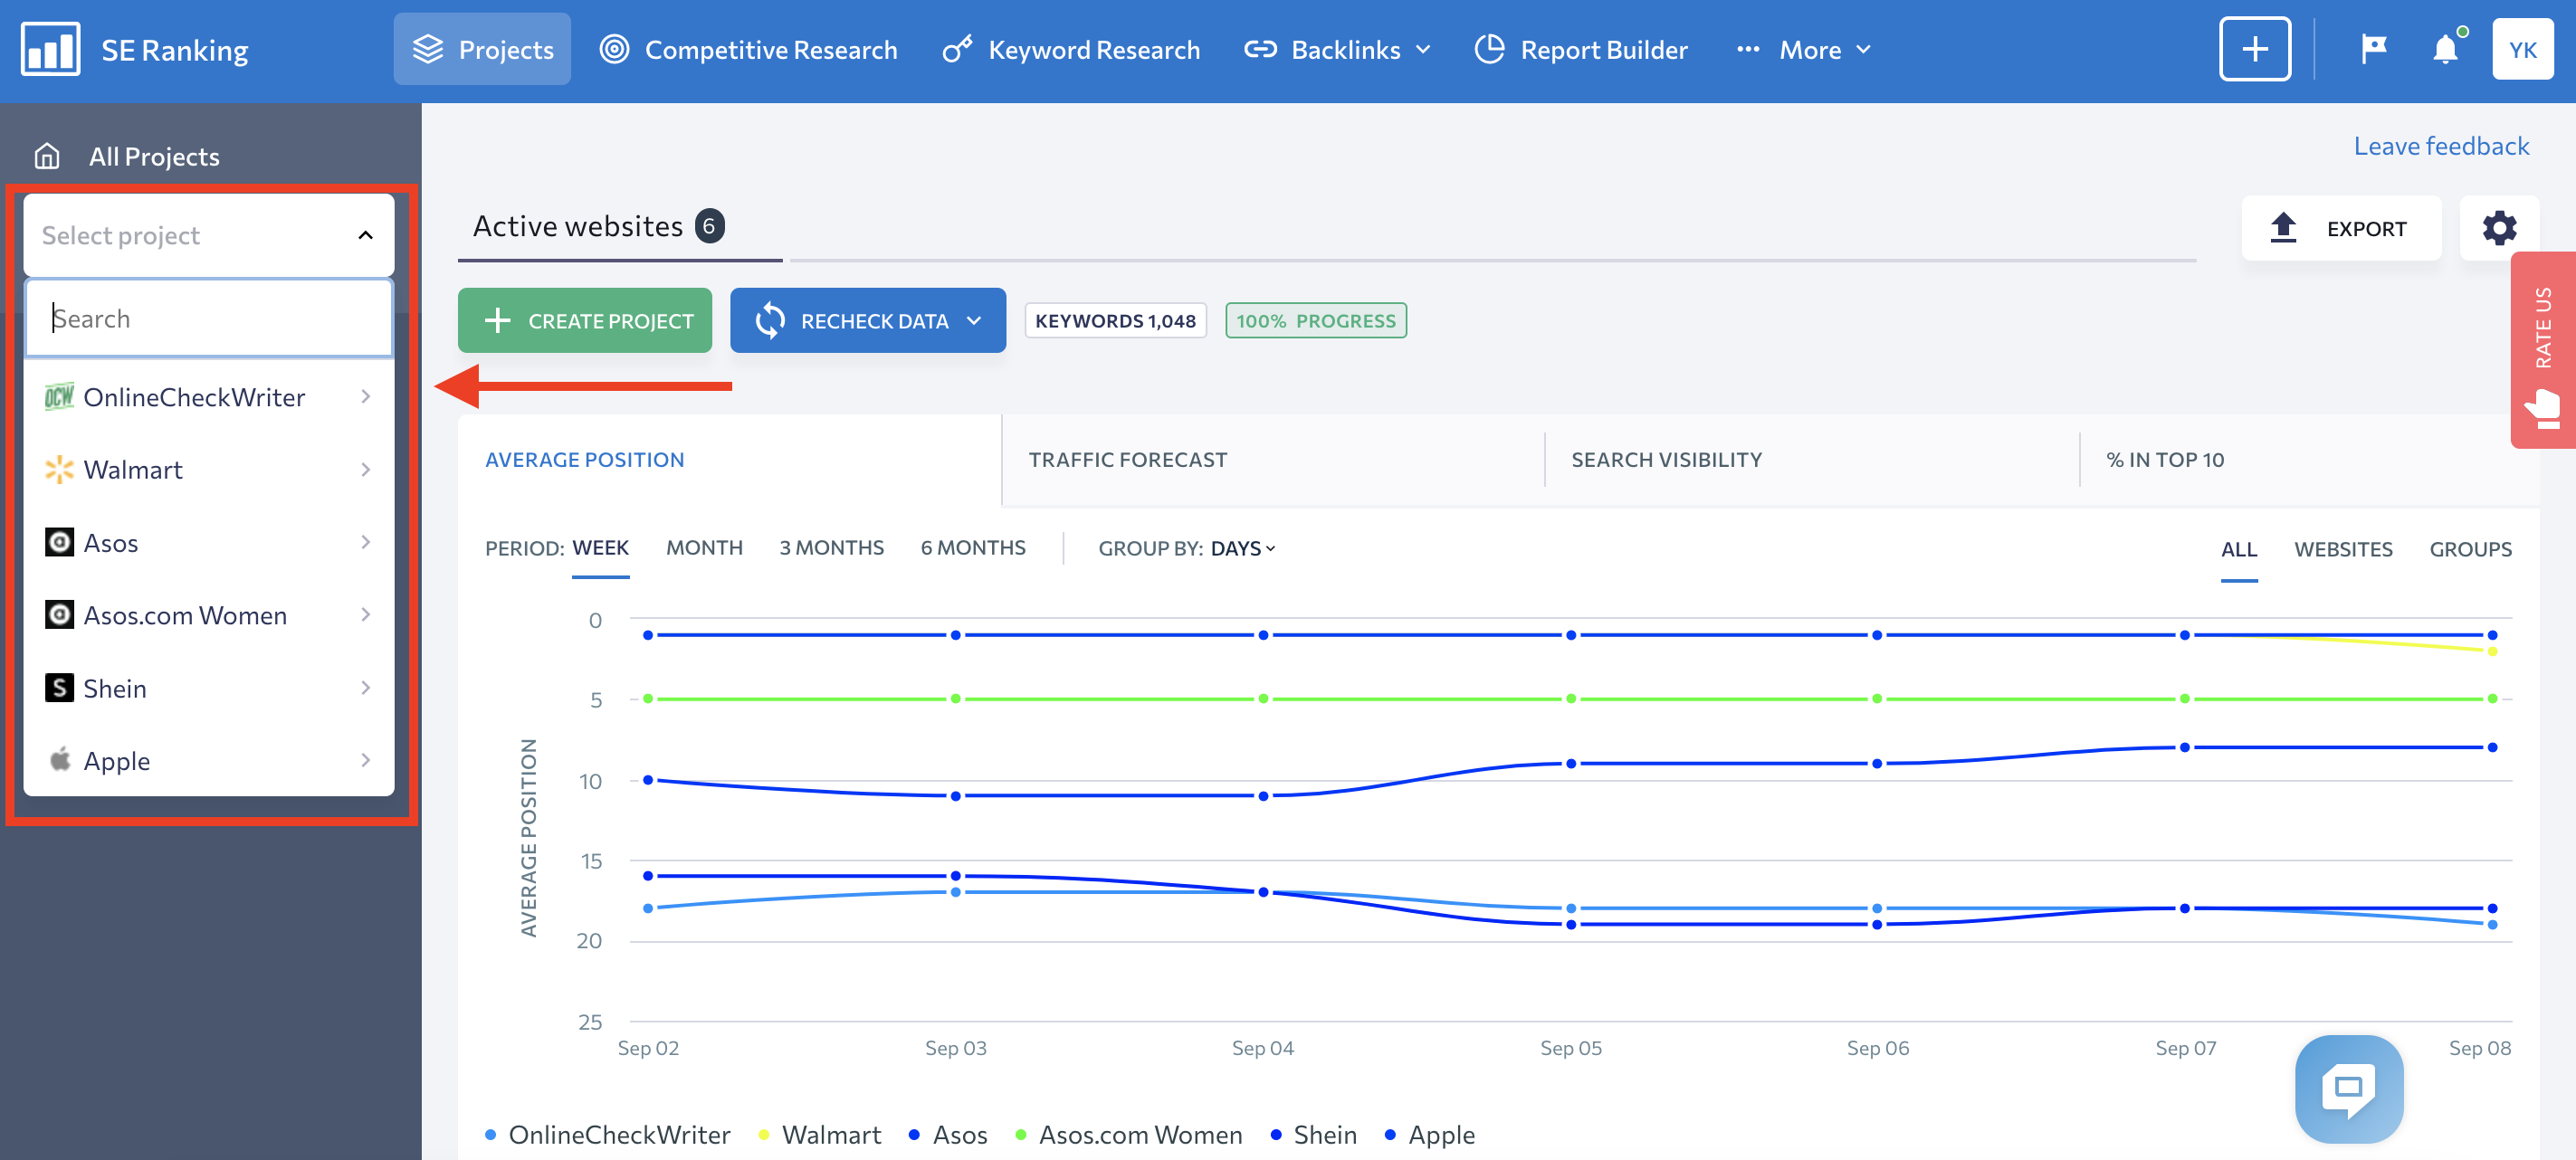Collapse the Select project dropdown

pos(209,235)
